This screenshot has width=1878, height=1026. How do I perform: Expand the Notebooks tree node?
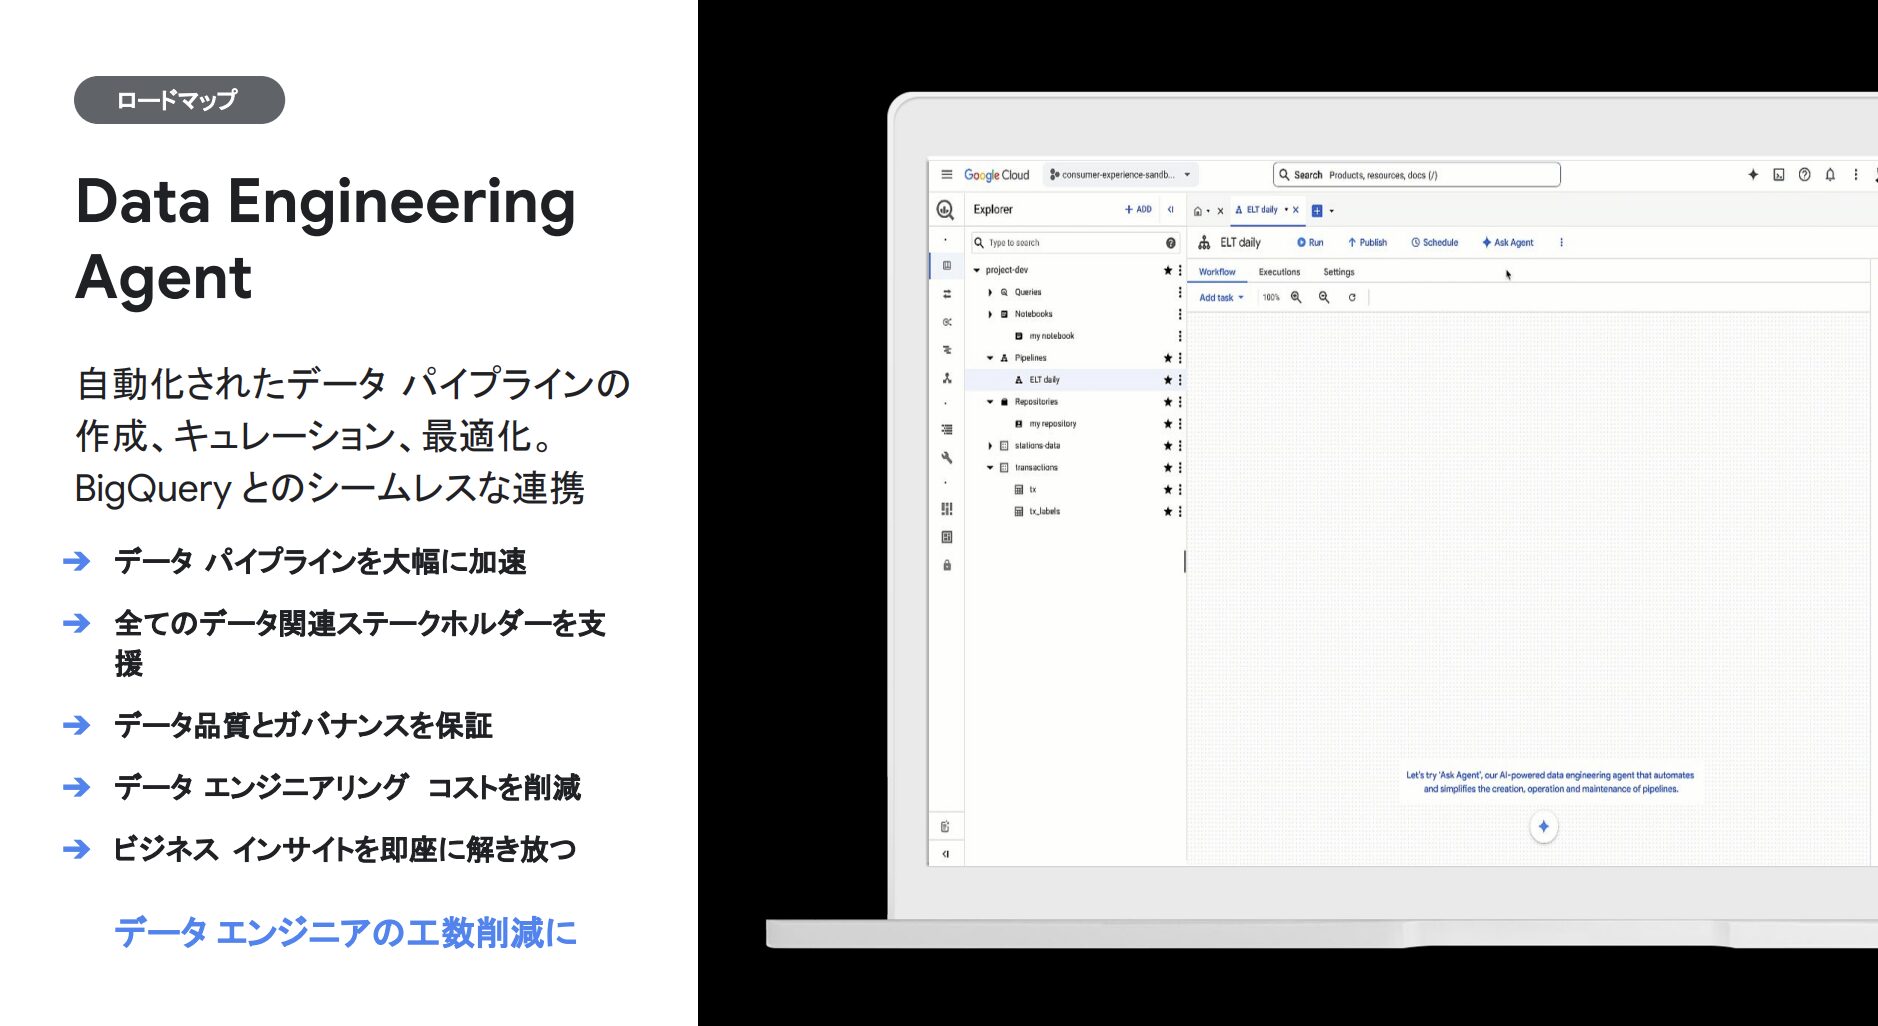[x=990, y=314]
